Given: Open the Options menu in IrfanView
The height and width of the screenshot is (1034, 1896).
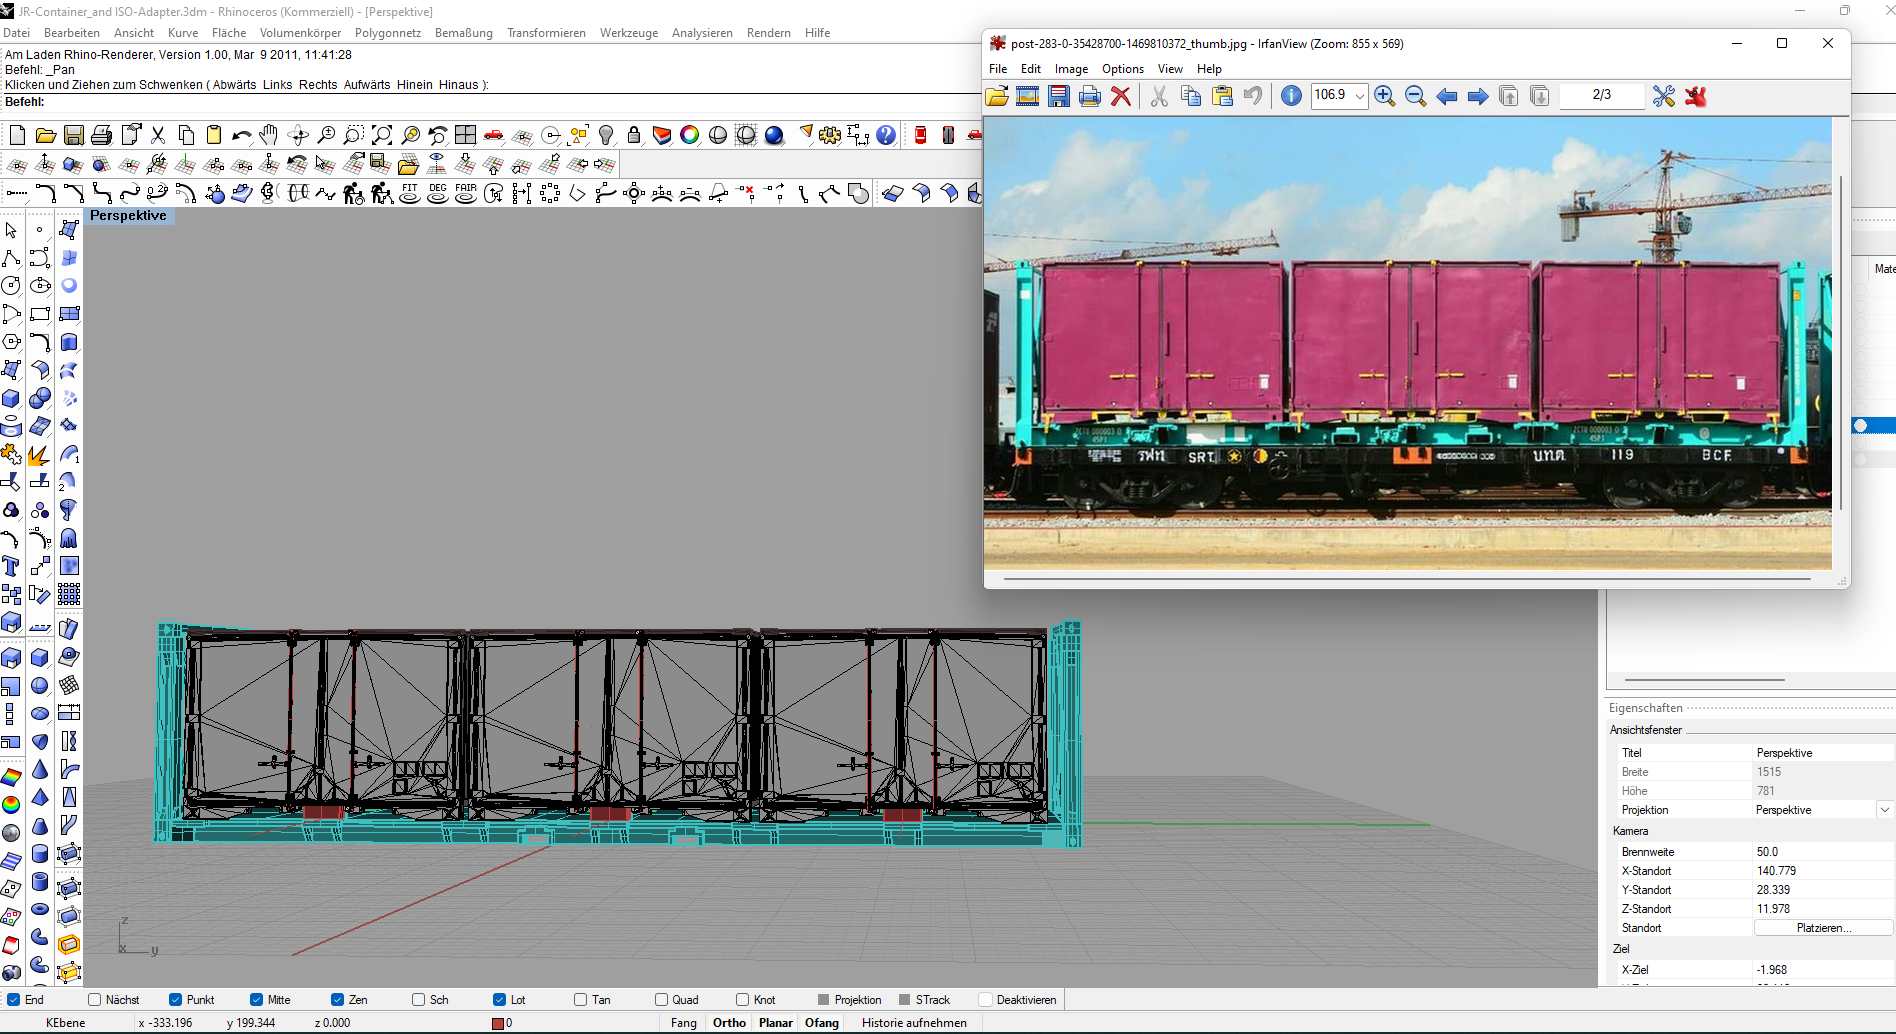Looking at the screenshot, I should tap(1123, 69).
